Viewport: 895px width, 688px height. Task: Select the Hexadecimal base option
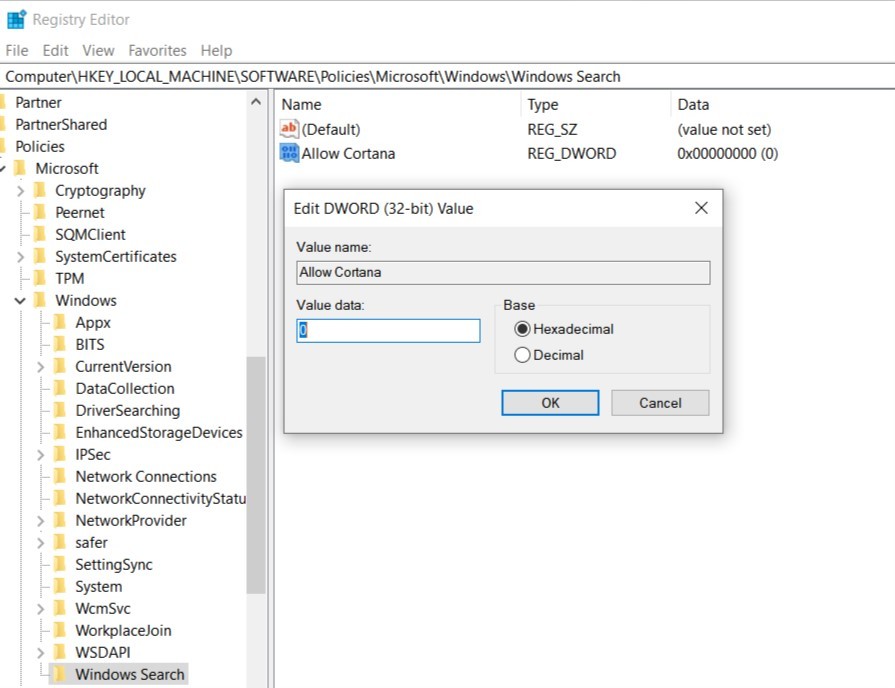[x=521, y=329]
